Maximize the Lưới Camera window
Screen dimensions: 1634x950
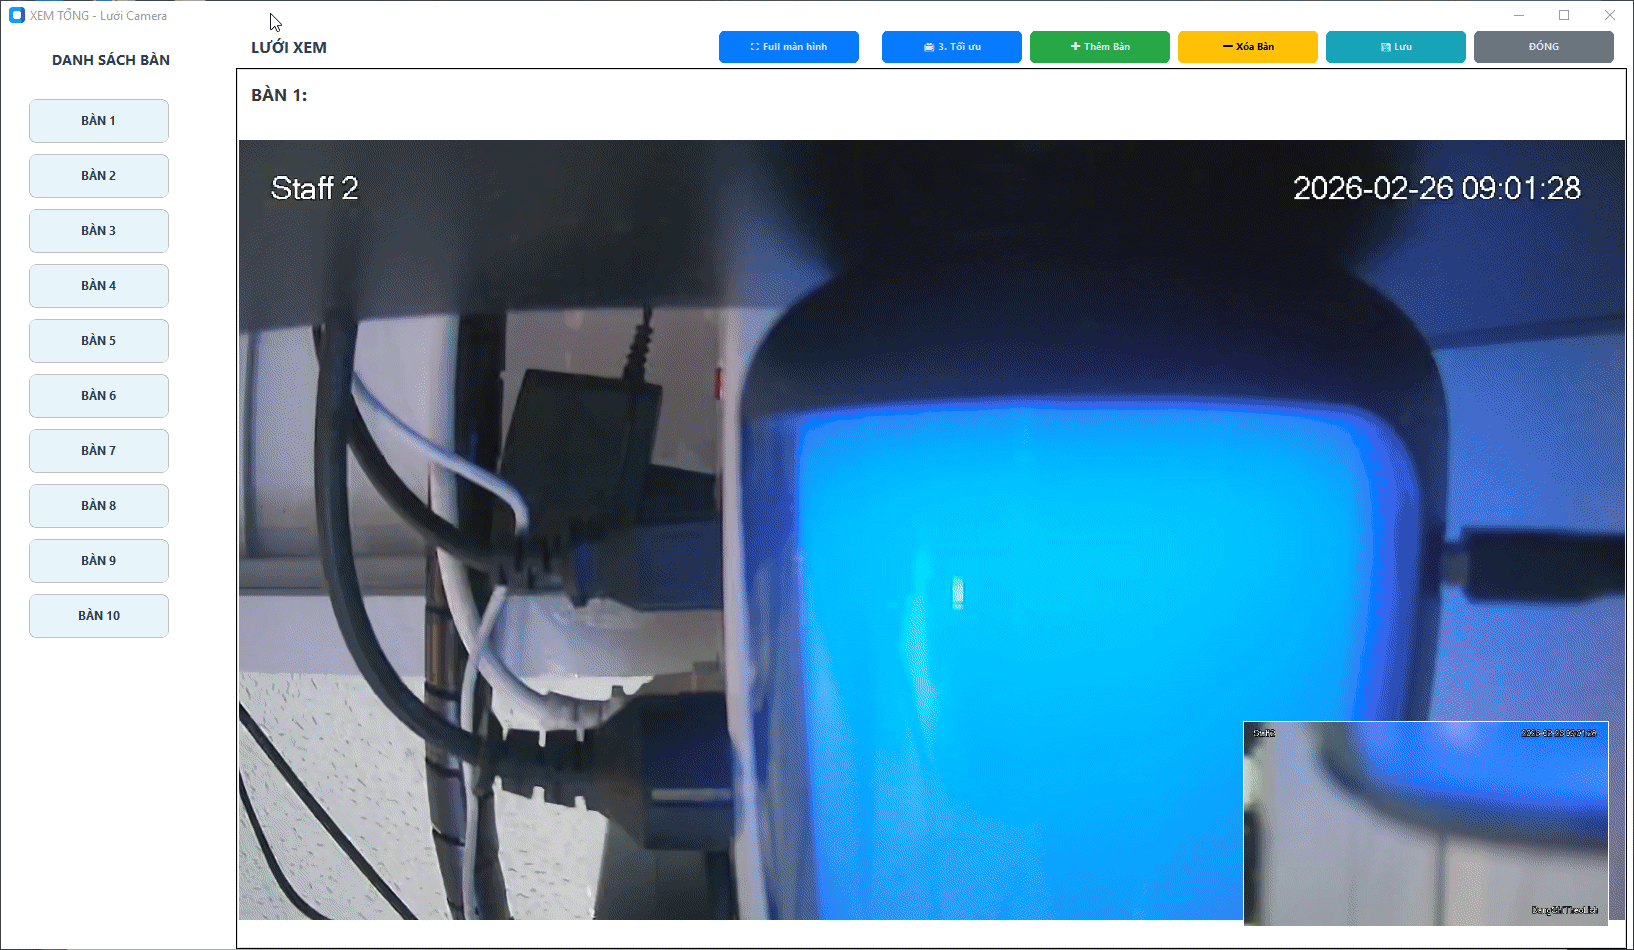tap(1564, 15)
